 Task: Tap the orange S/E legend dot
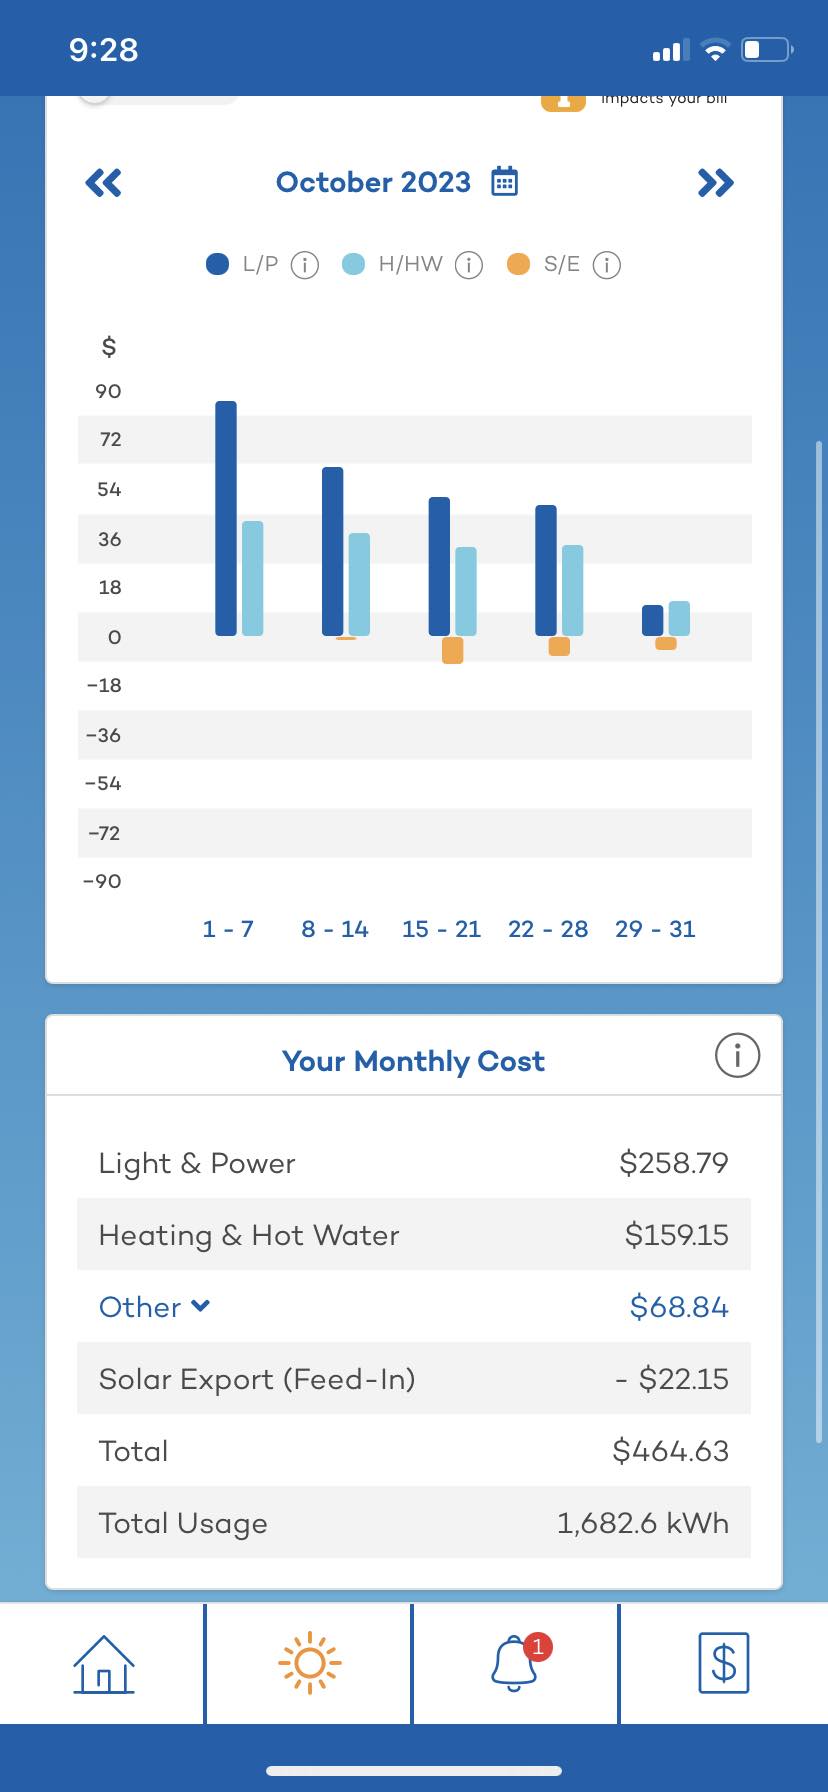click(x=518, y=264)
